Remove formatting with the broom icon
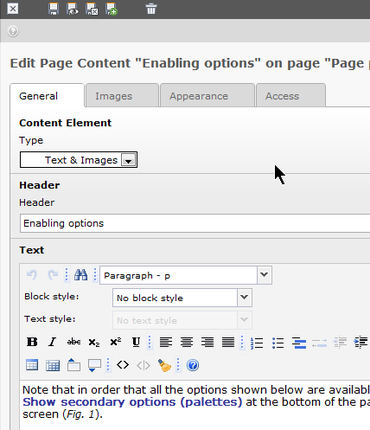370x430 pixels. pyautogui.click(x=164, y=365)
